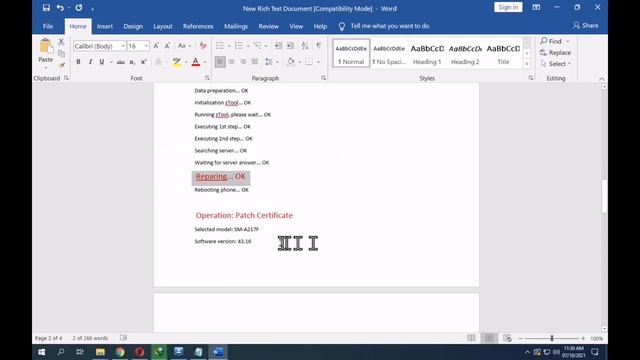Decrease paragraph indent
Screen dimensions: 640x360
point(278,46)
